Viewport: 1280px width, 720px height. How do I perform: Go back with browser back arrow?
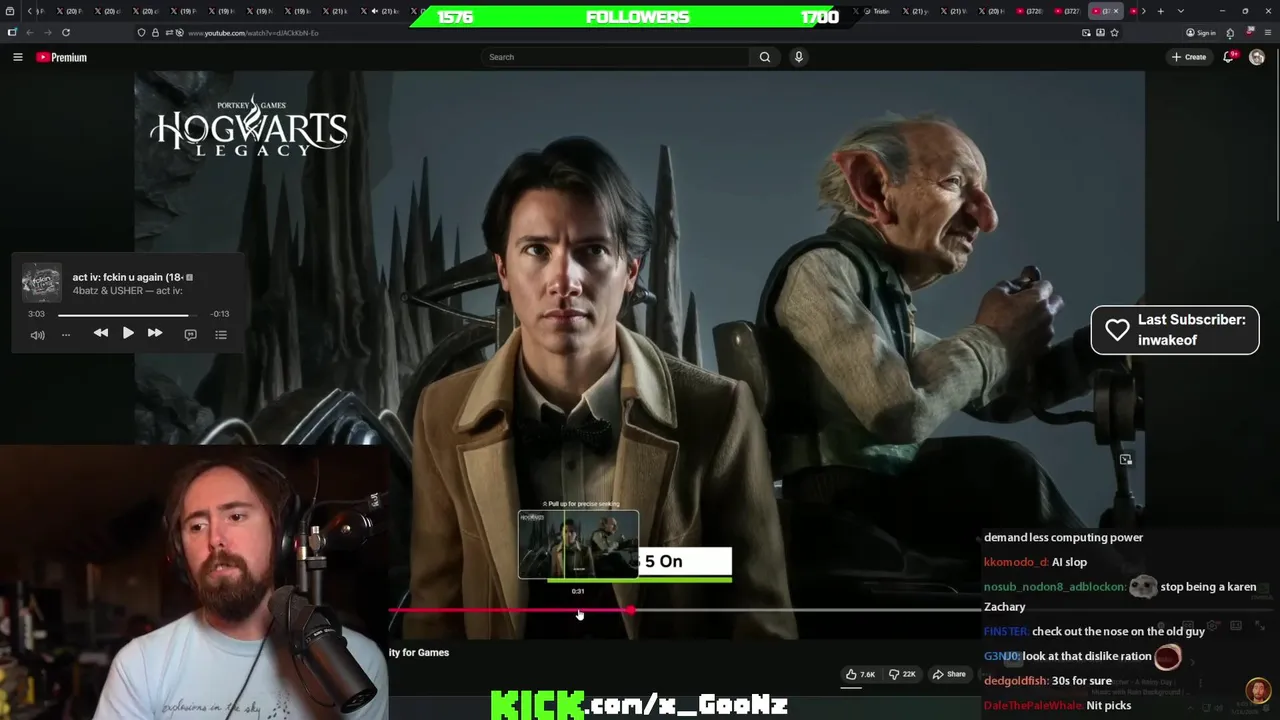click(x=30, y=32)
